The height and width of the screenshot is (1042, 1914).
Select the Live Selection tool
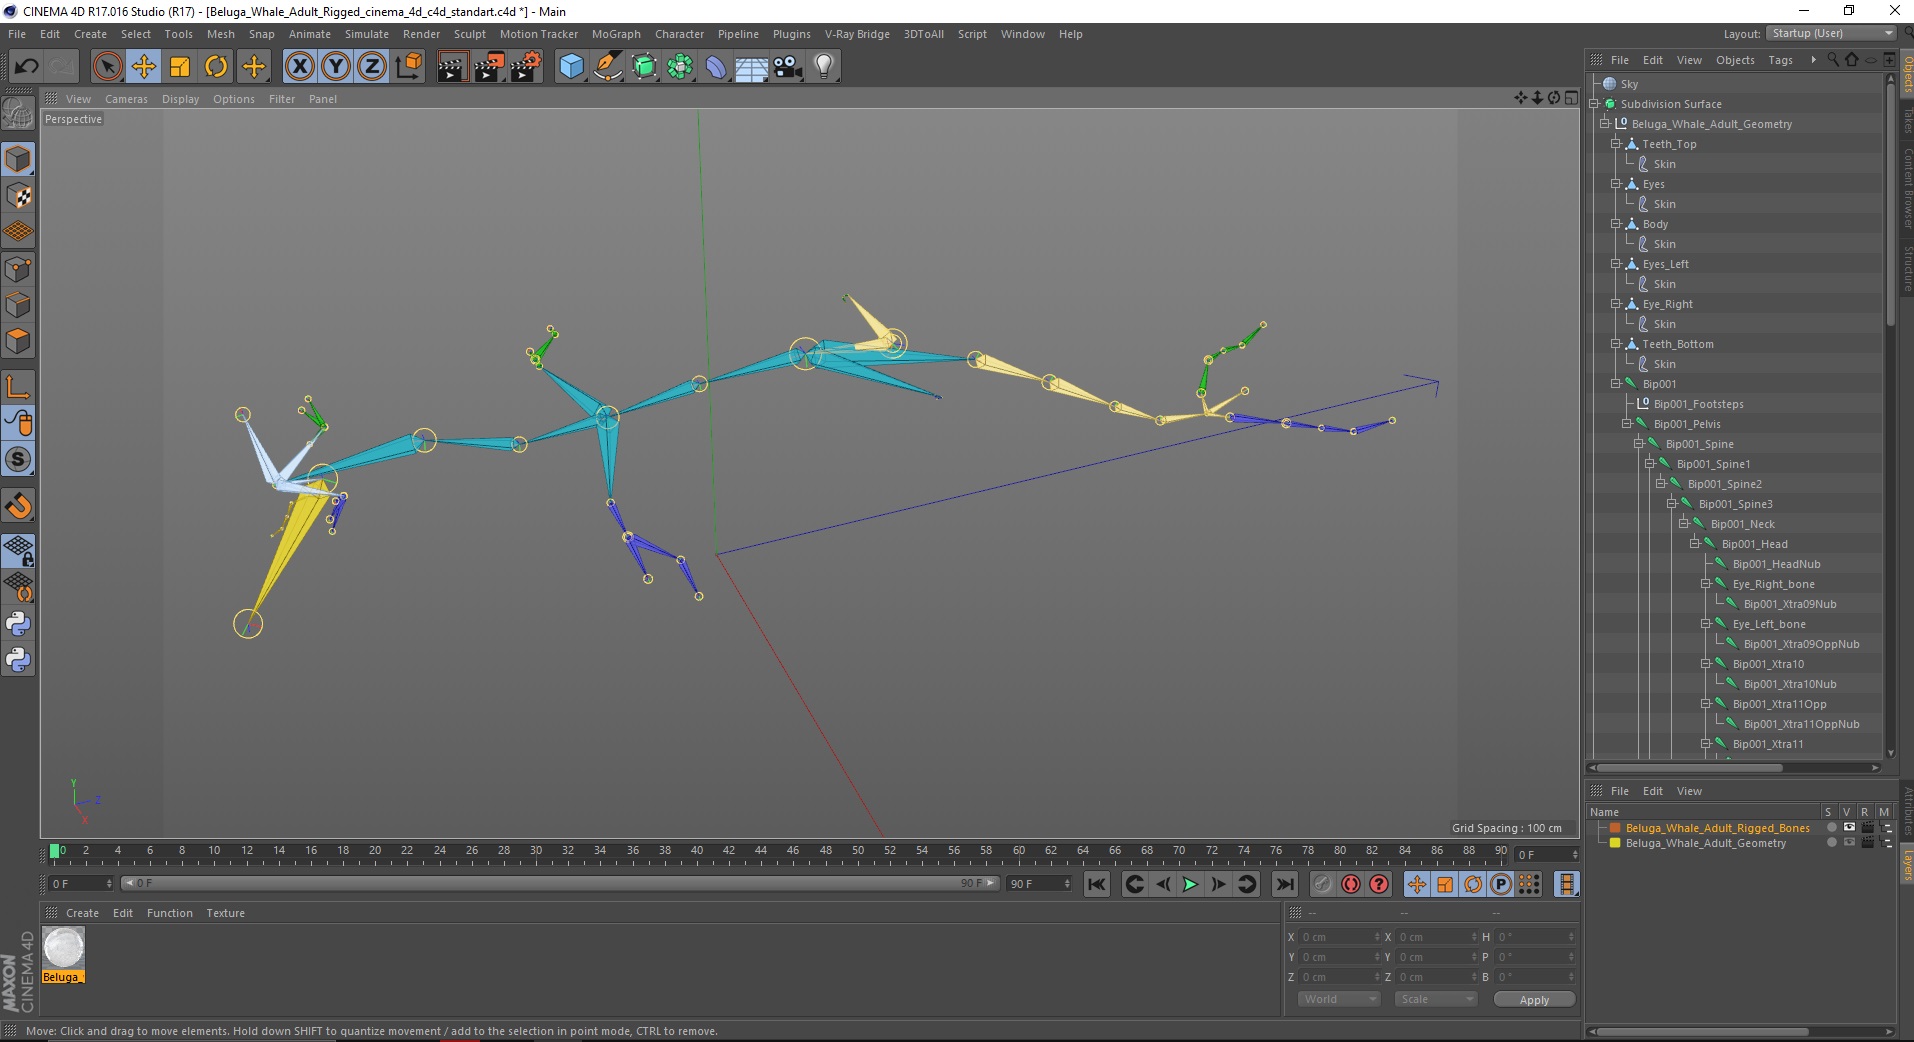point(107,67)
